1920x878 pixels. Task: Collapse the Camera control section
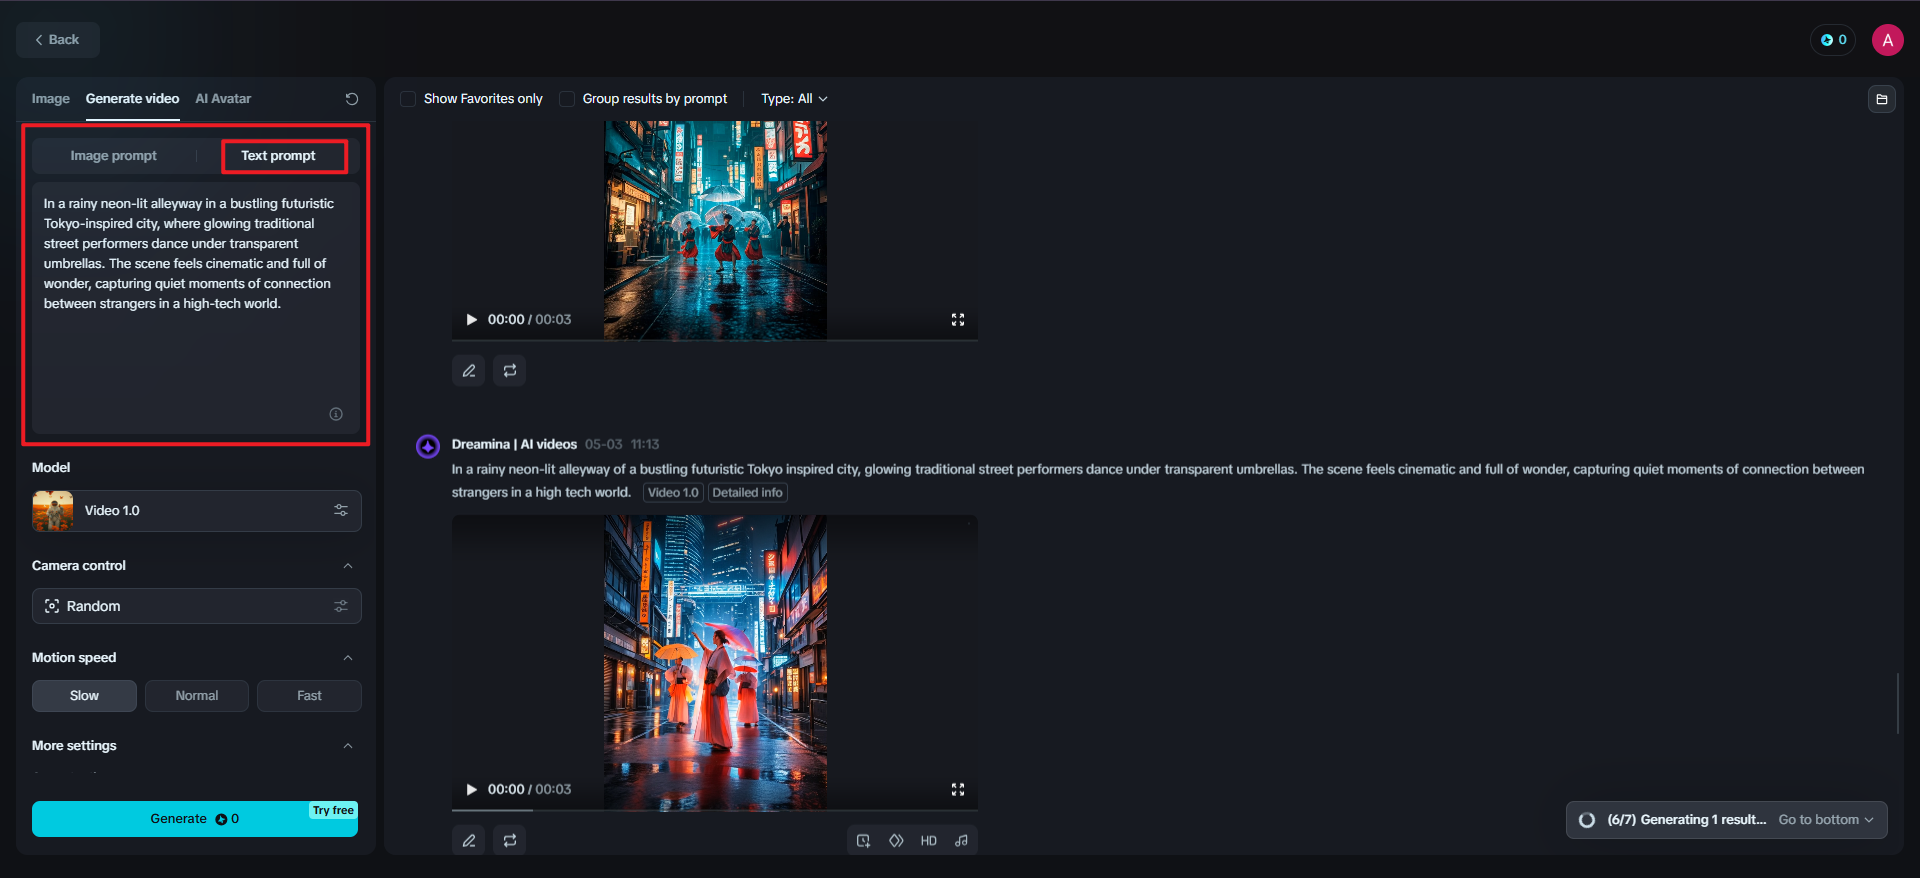click(x=348, y=566)
